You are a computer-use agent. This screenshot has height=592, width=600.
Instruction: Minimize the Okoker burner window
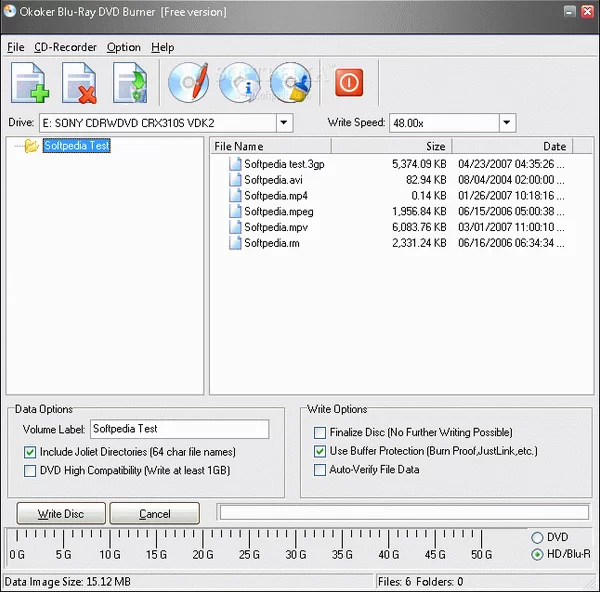(570, 11)
